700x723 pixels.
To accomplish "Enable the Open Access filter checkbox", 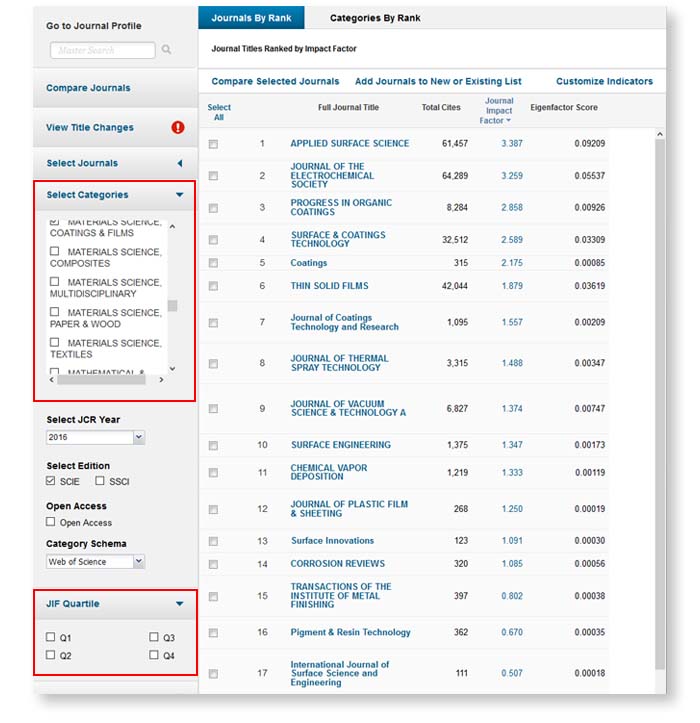I will click(x=51, y=522).
